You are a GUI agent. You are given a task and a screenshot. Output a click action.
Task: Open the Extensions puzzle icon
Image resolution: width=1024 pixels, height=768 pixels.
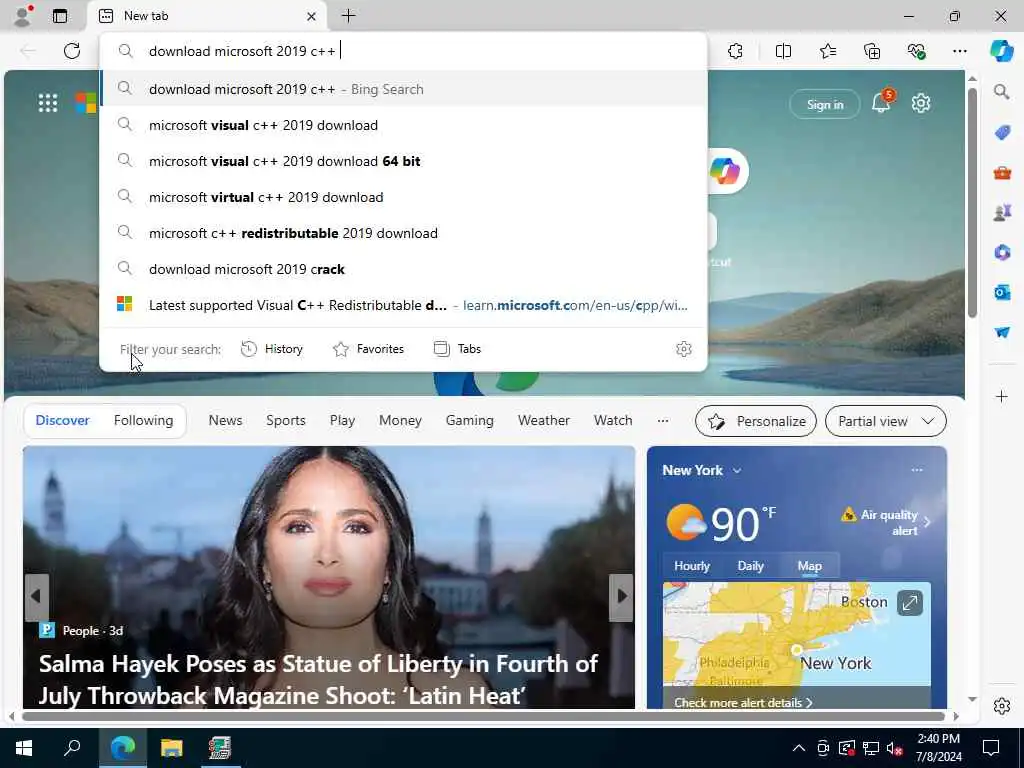coord(735,51)
